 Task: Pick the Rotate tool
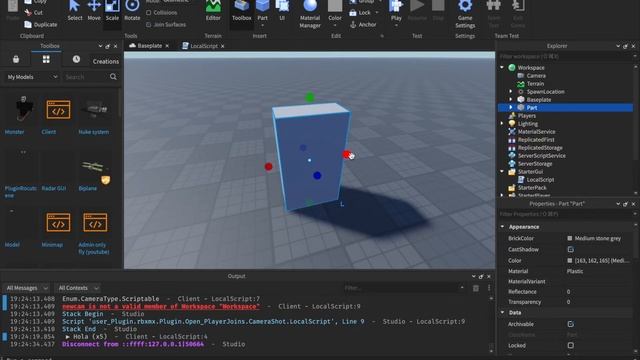tap(132, 11)
